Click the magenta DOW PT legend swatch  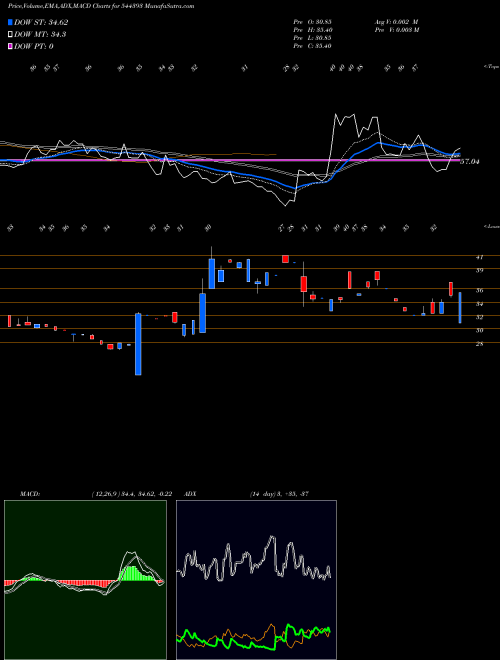(x=10, y=46)
